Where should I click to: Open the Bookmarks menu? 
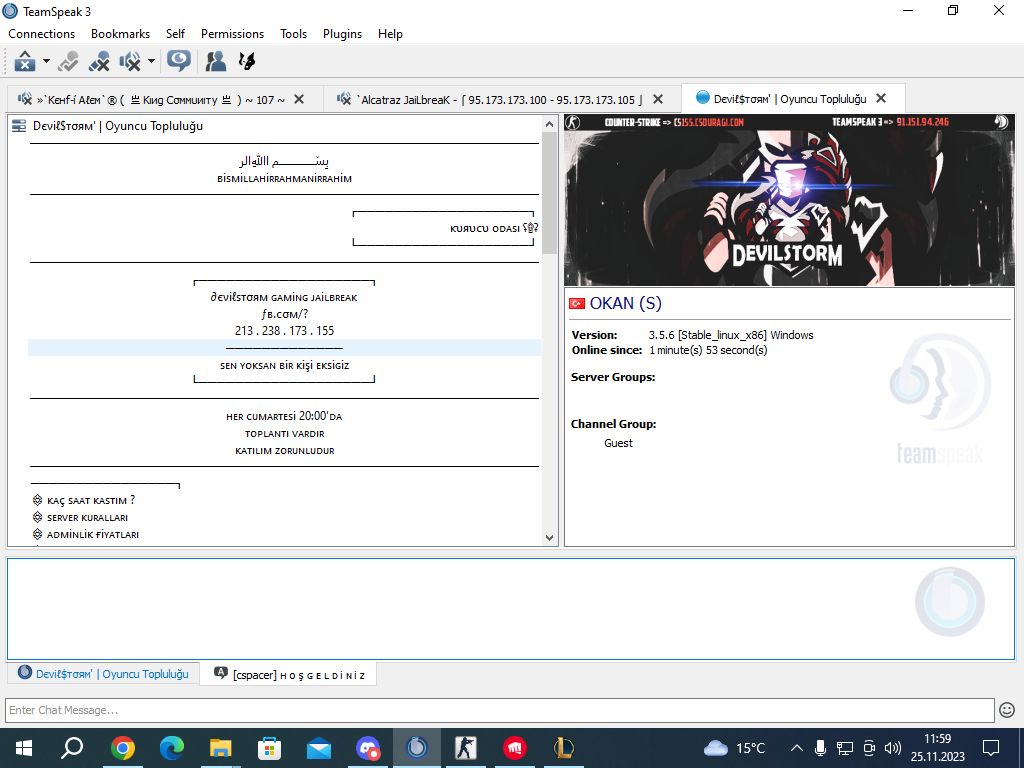(120, 34)
